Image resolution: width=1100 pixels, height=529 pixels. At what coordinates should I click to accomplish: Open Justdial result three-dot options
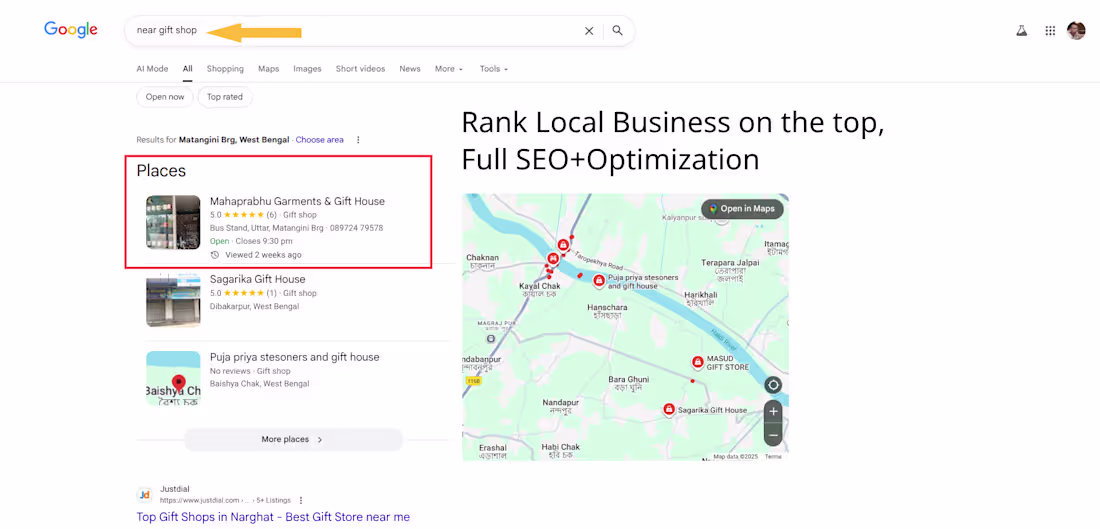point(301,500)
